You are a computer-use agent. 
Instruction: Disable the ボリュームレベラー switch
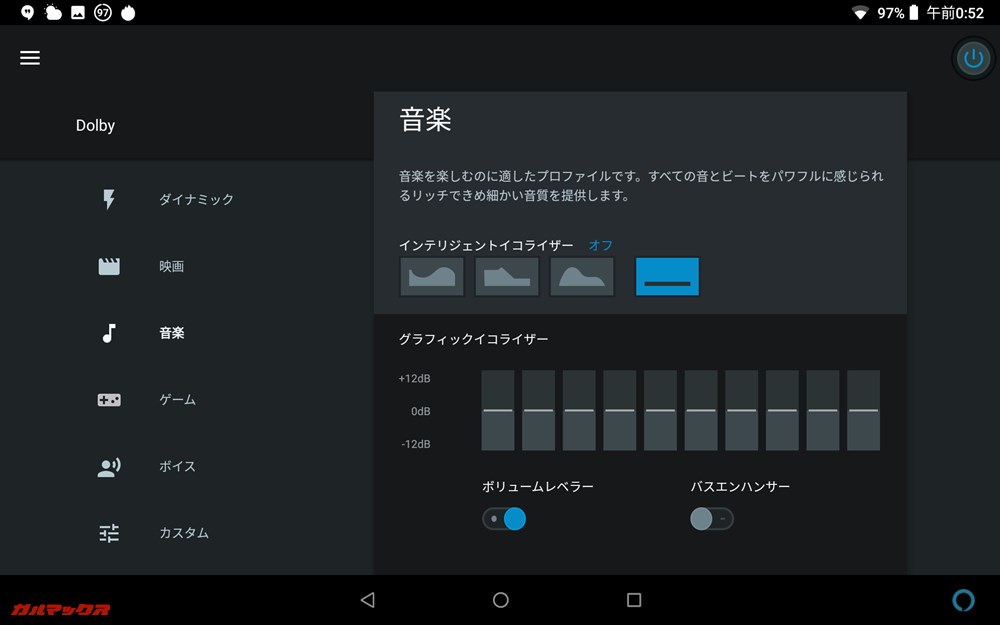click(504, 518)
